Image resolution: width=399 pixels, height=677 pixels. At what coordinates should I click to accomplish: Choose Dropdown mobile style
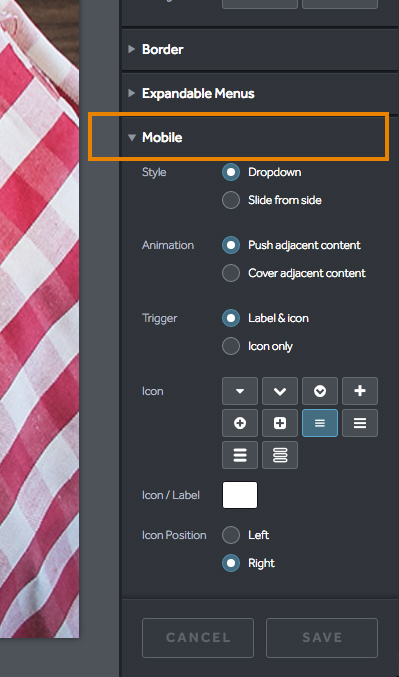pyautogui.click(x=231, y=172)
